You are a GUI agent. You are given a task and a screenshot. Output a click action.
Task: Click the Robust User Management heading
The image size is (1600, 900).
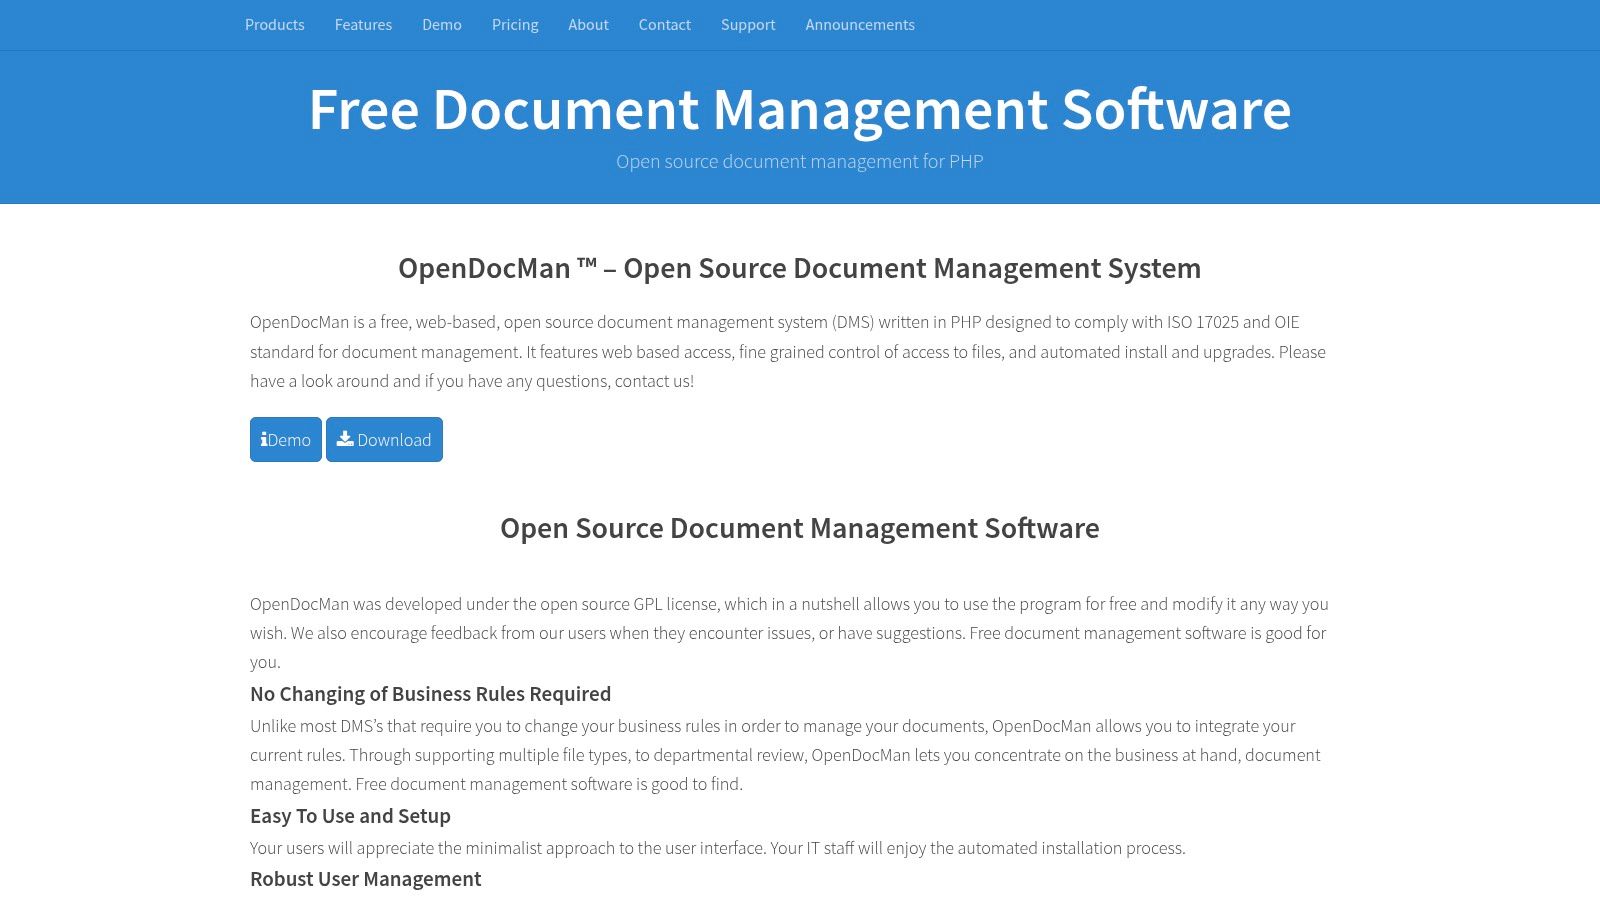tap(365, 878)
